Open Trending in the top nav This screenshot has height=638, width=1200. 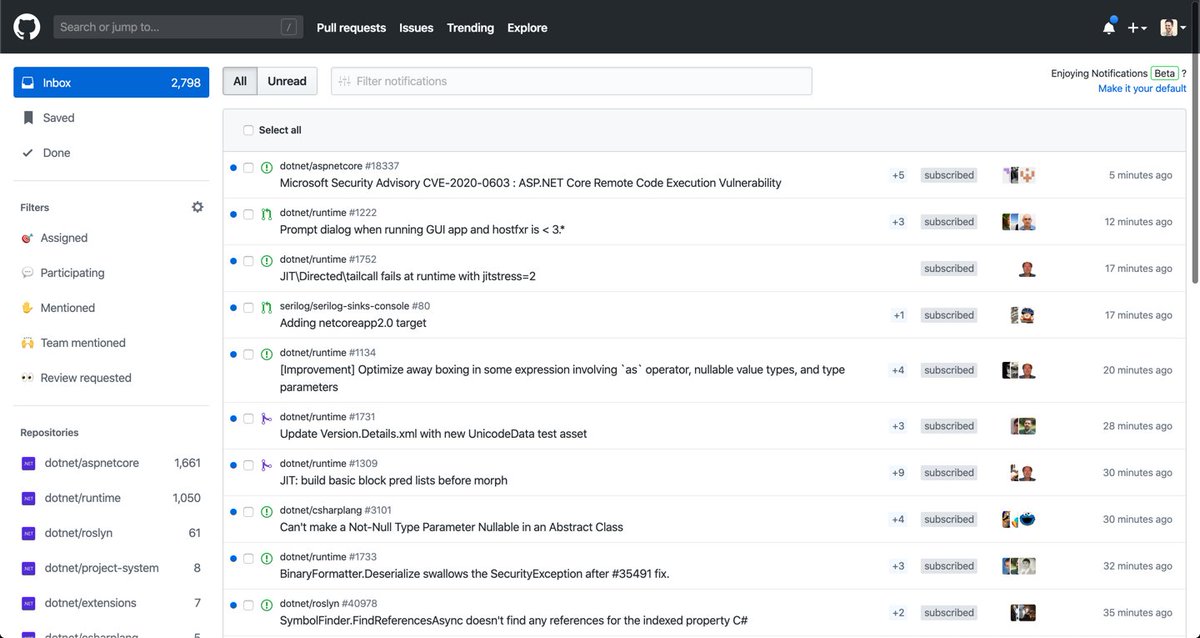pyautogui.click(x=470, y=28)
